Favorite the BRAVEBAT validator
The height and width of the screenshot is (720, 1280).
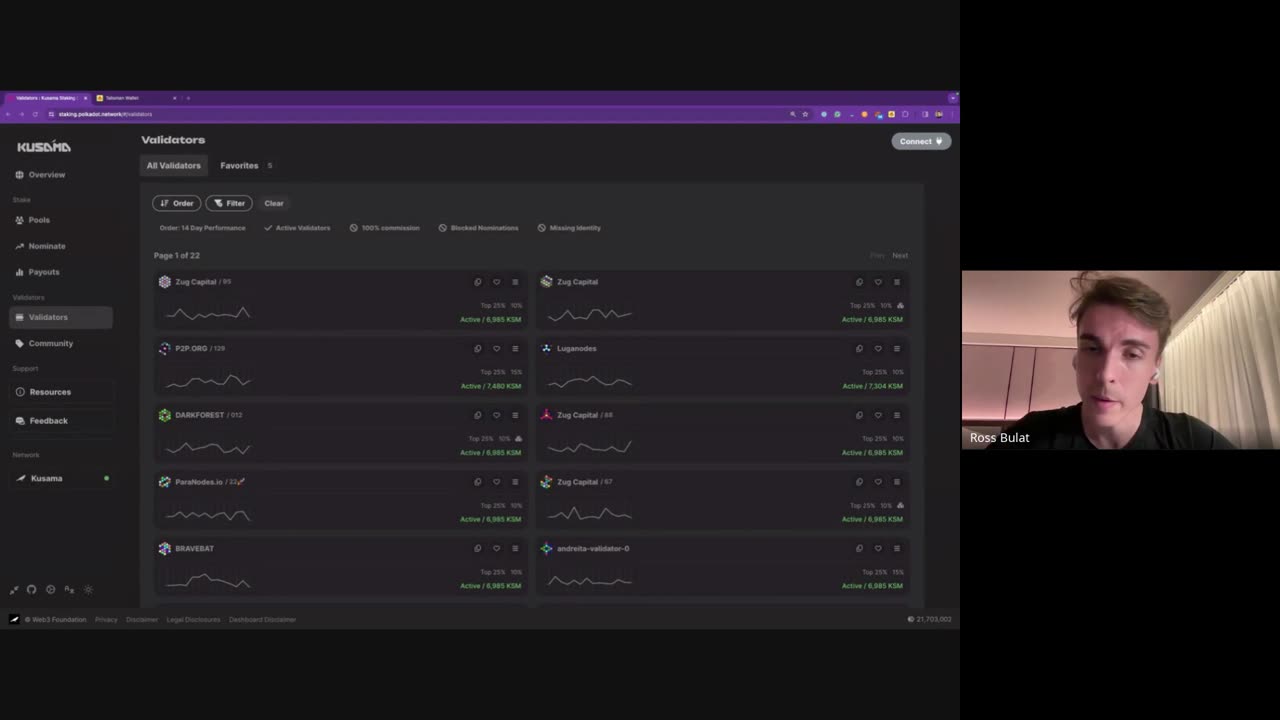tap(497, 548)
